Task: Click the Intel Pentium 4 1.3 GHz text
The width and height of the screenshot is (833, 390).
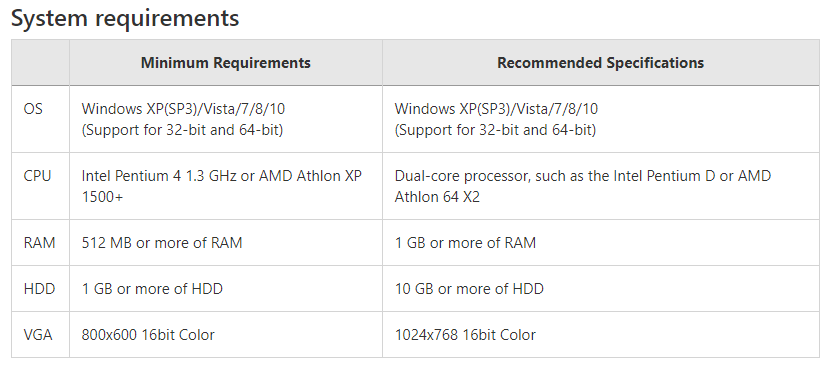Action: click(159, 176)
